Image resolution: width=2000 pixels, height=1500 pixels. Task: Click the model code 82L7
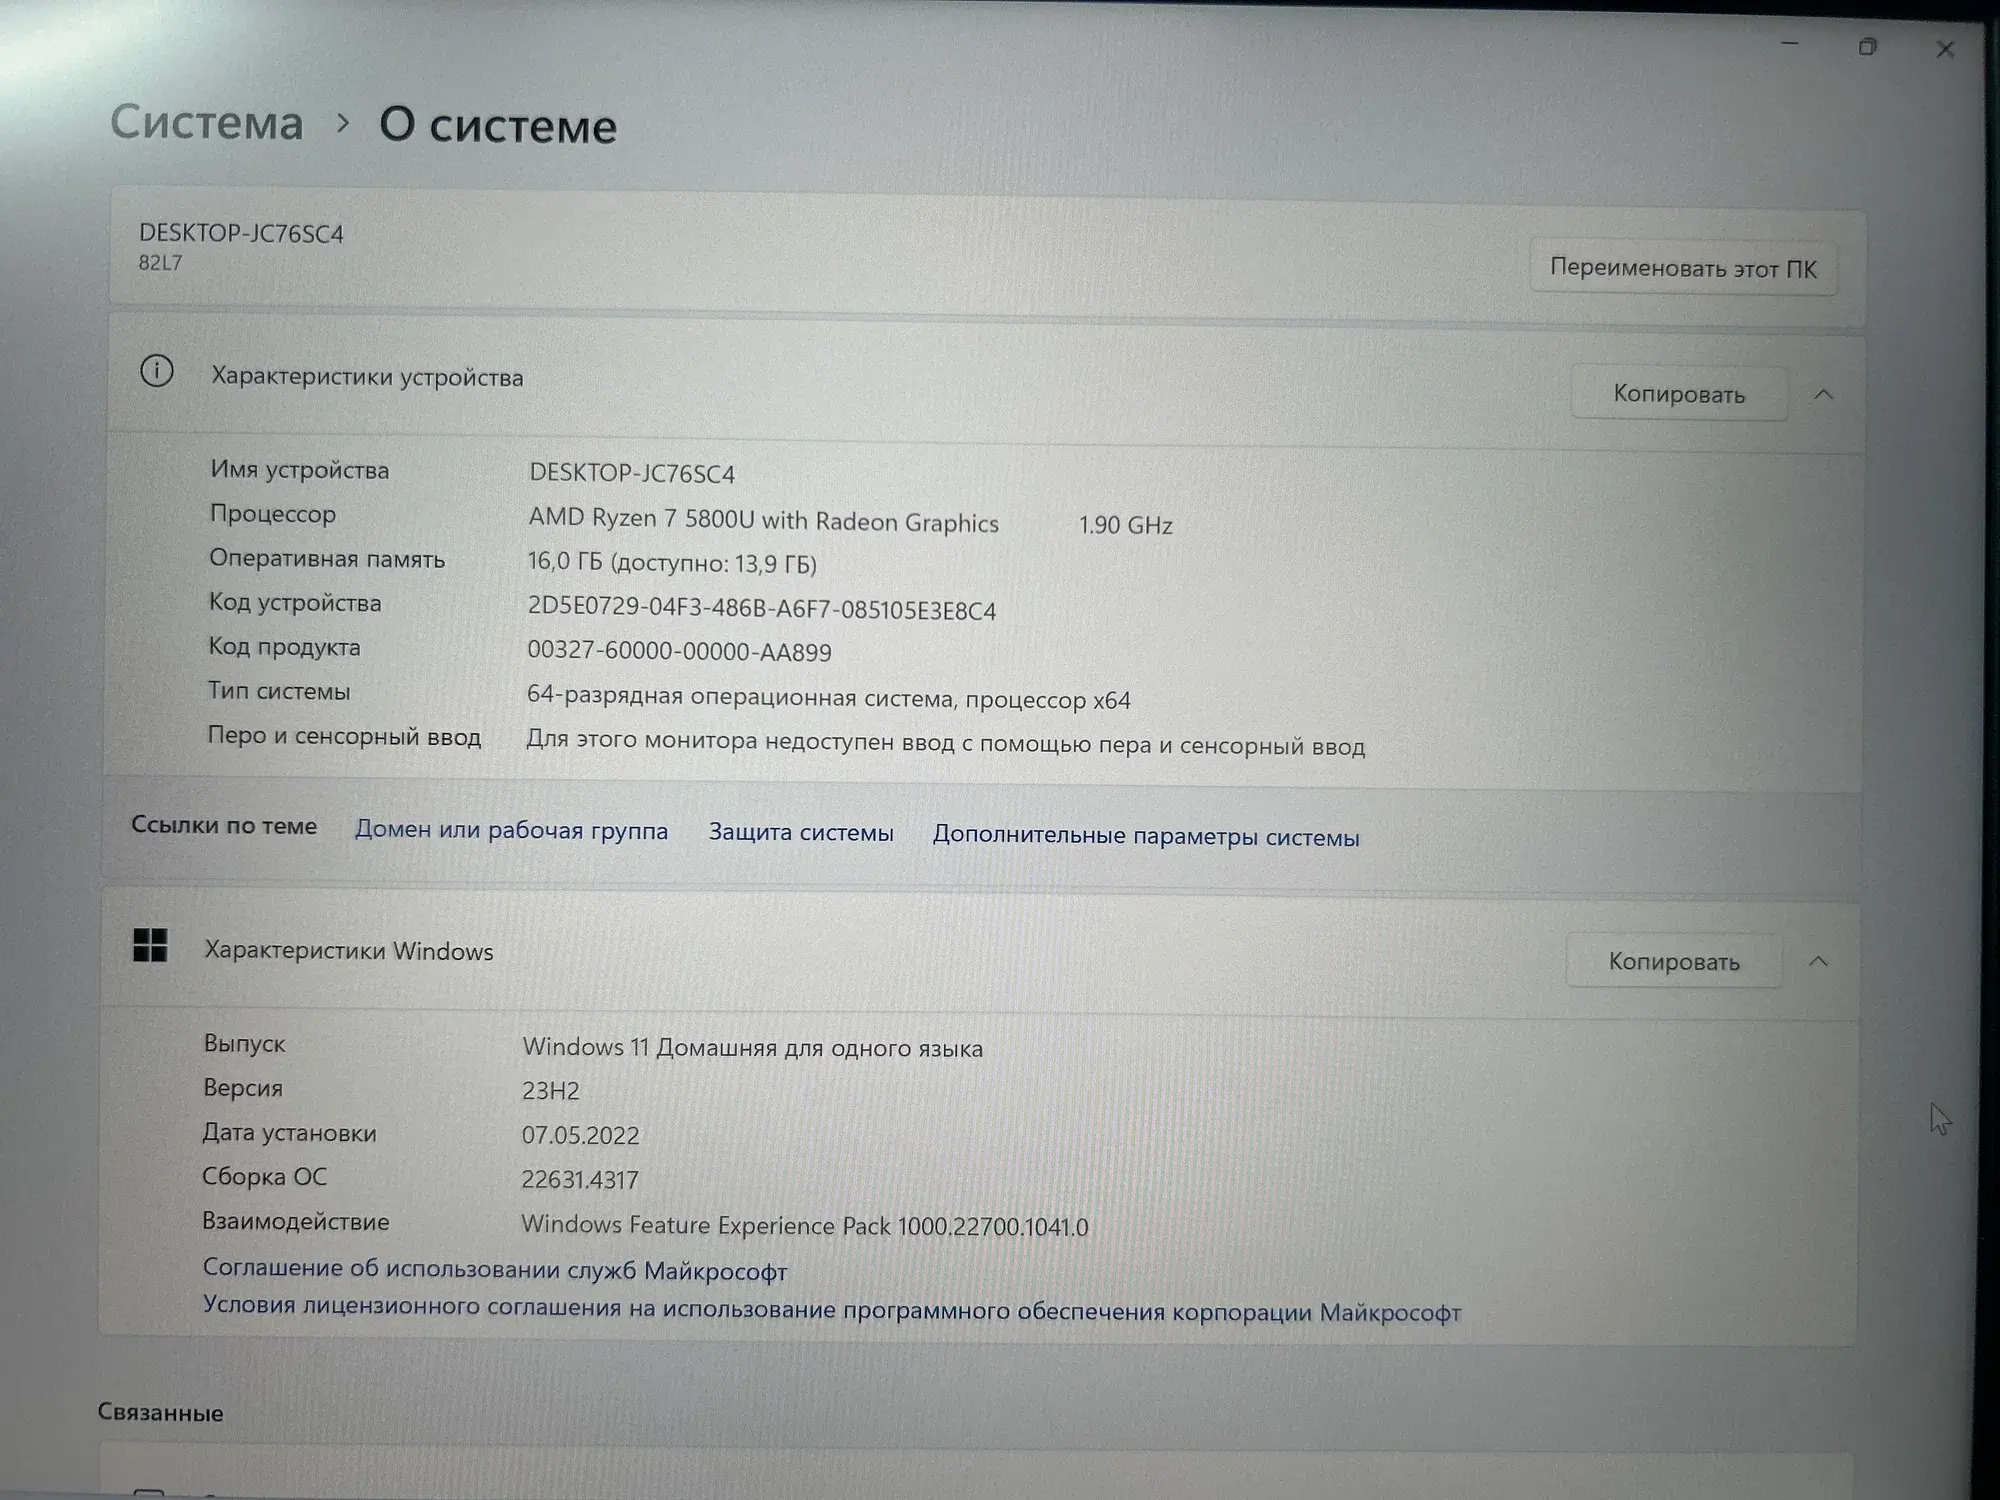pos(160,263)
